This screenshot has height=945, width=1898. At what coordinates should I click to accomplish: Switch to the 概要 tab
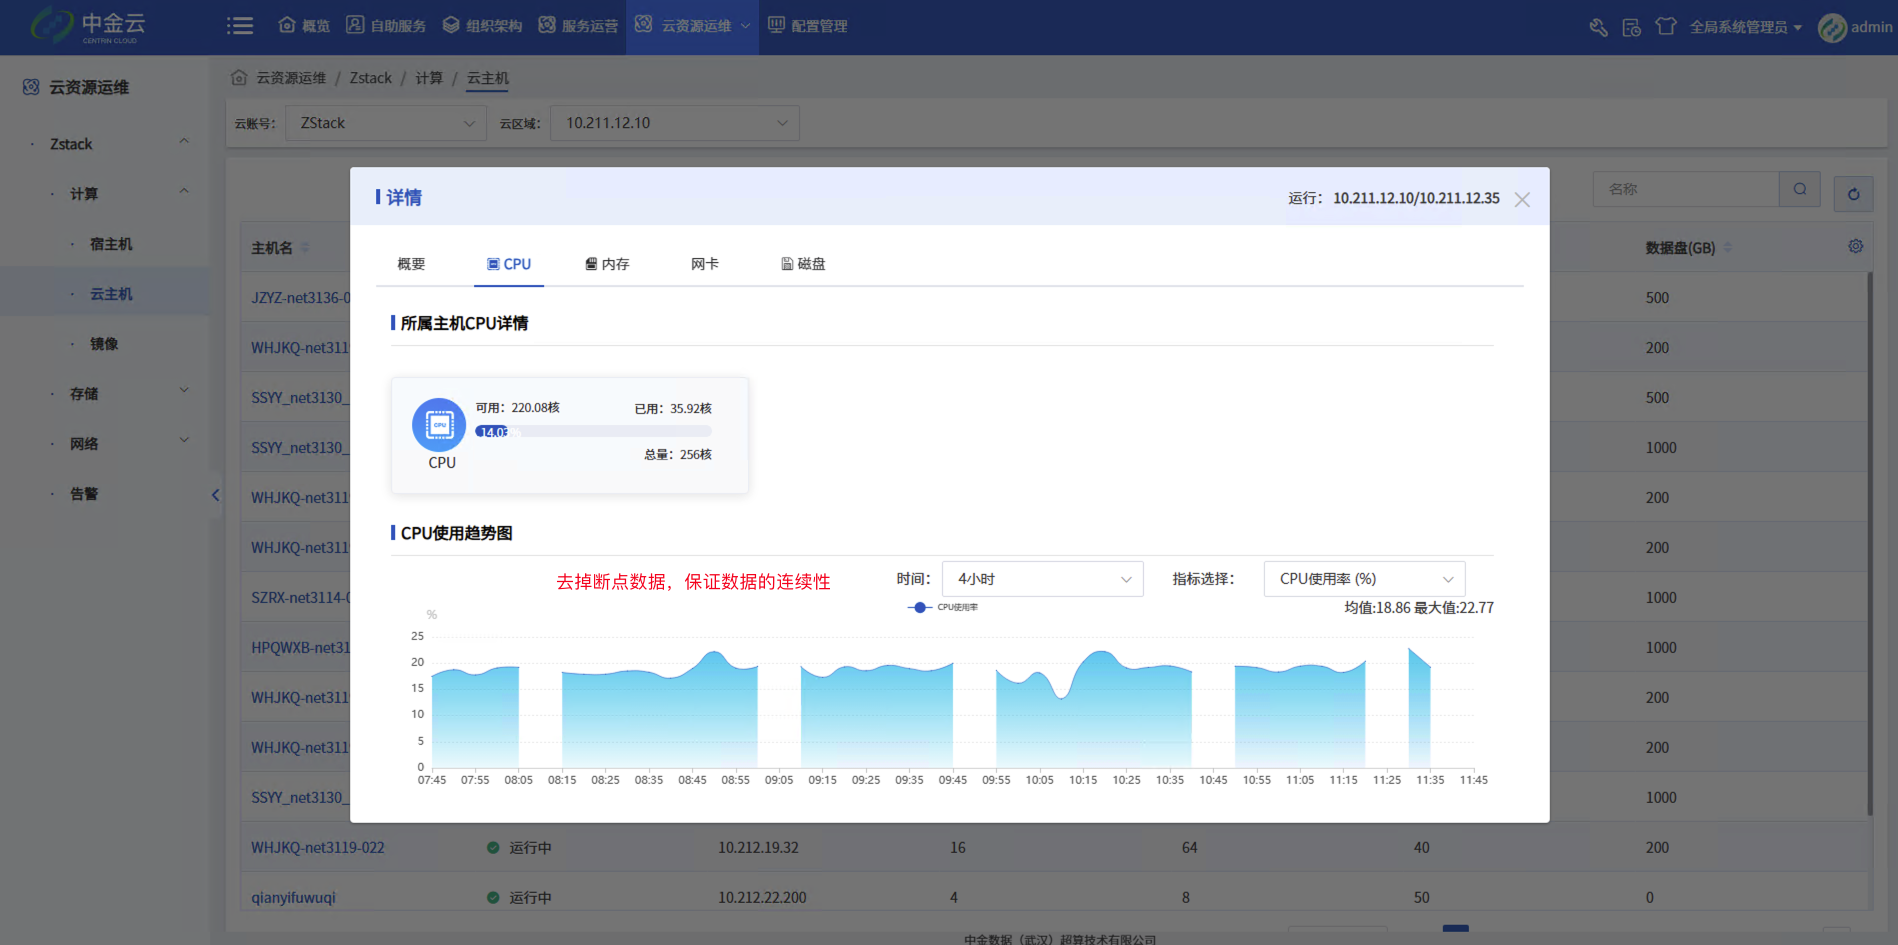click(411, 264)
